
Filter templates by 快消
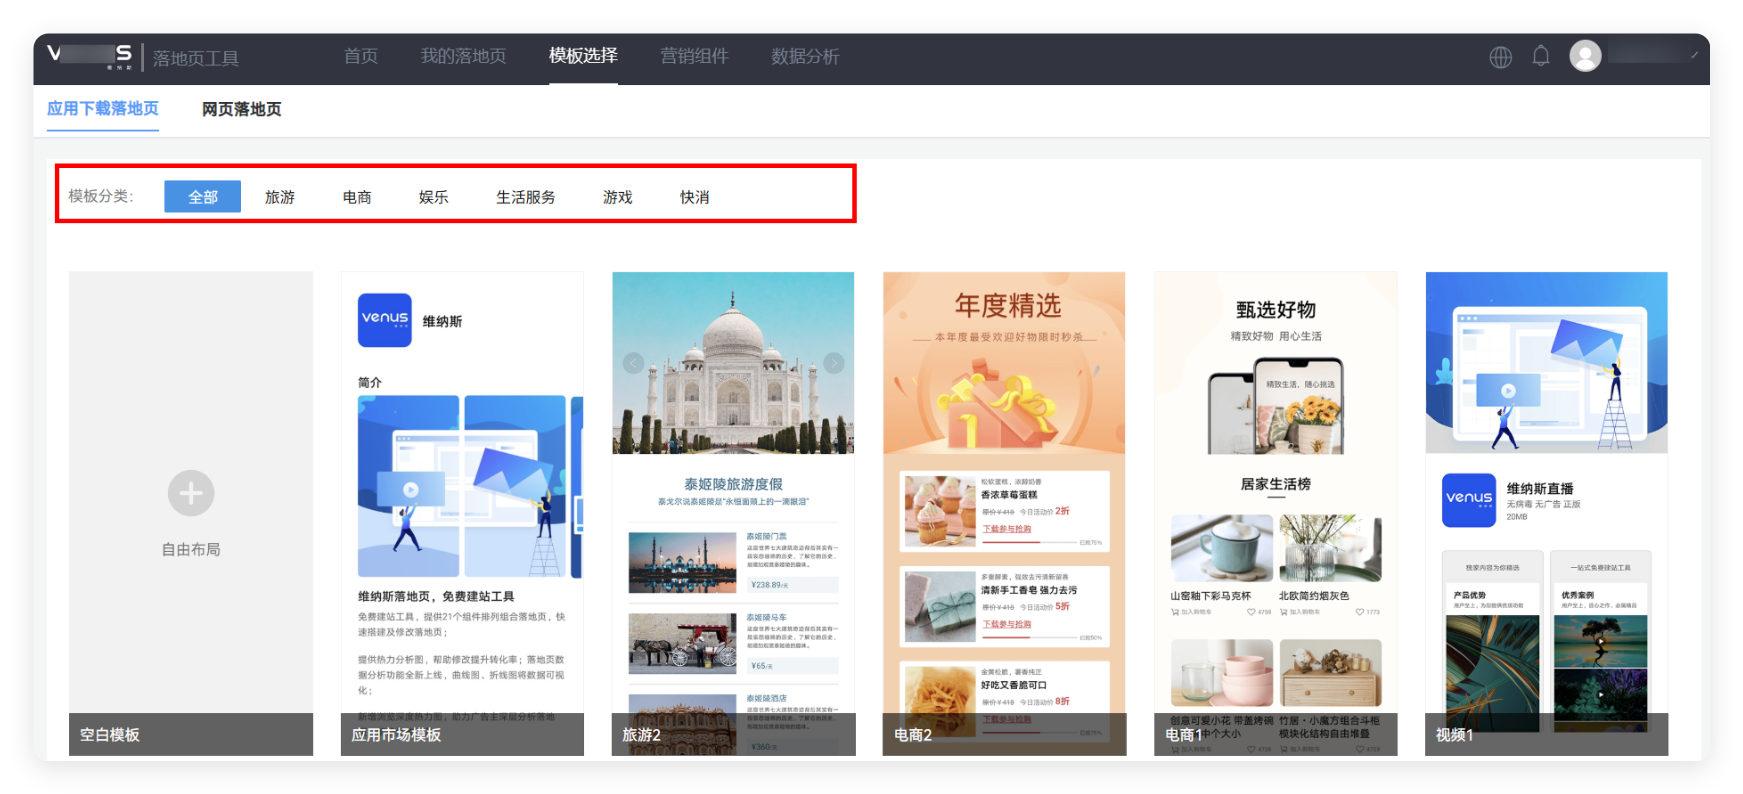(695, 197)
